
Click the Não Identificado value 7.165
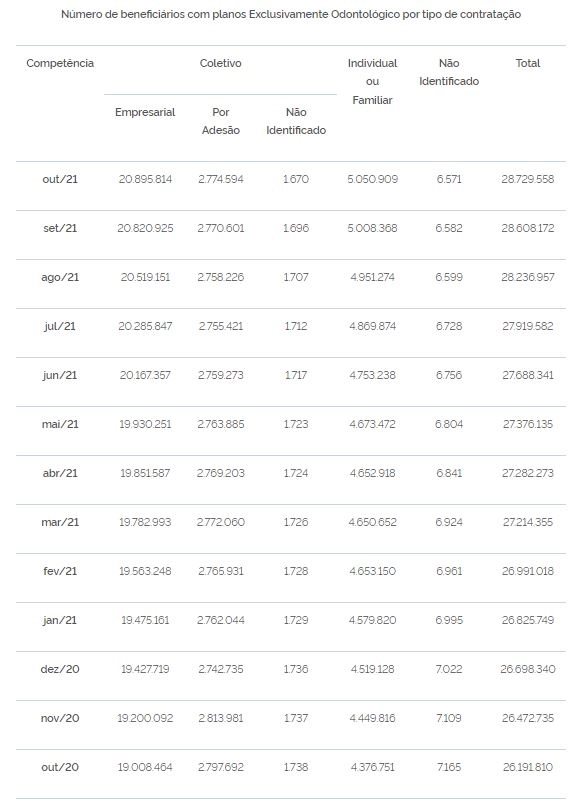(x=448, y=767)
